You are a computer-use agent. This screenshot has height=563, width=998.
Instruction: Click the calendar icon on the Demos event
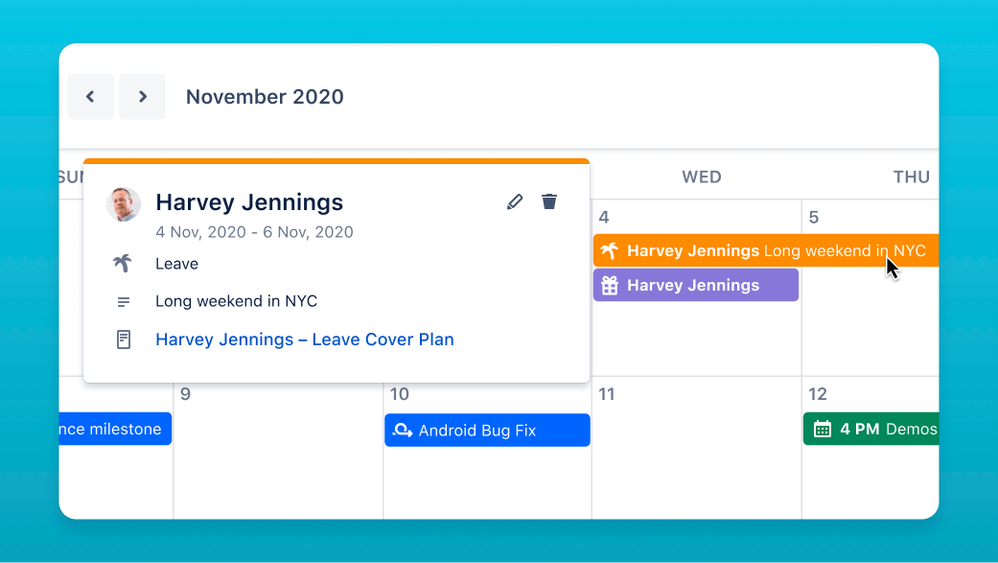tap(822, 429)
